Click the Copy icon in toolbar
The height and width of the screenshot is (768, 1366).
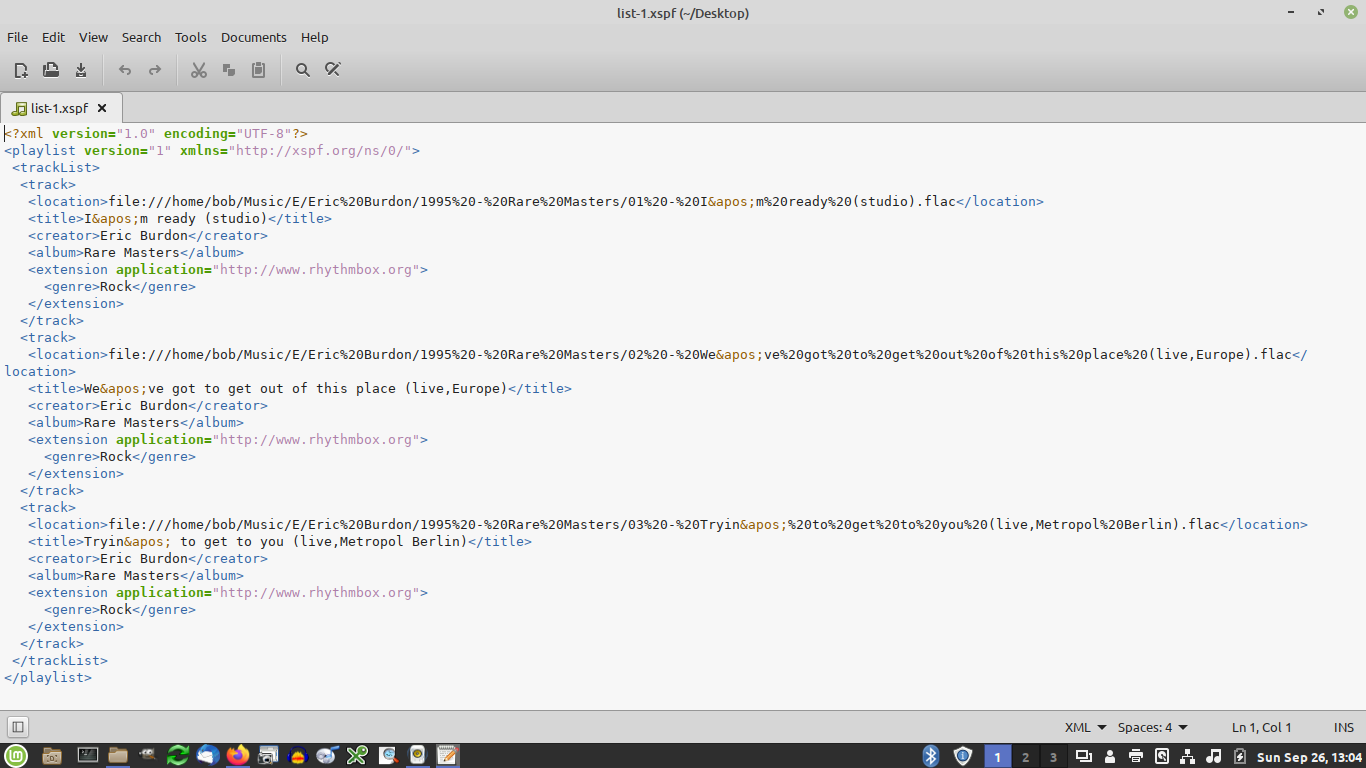pos(229,70)
